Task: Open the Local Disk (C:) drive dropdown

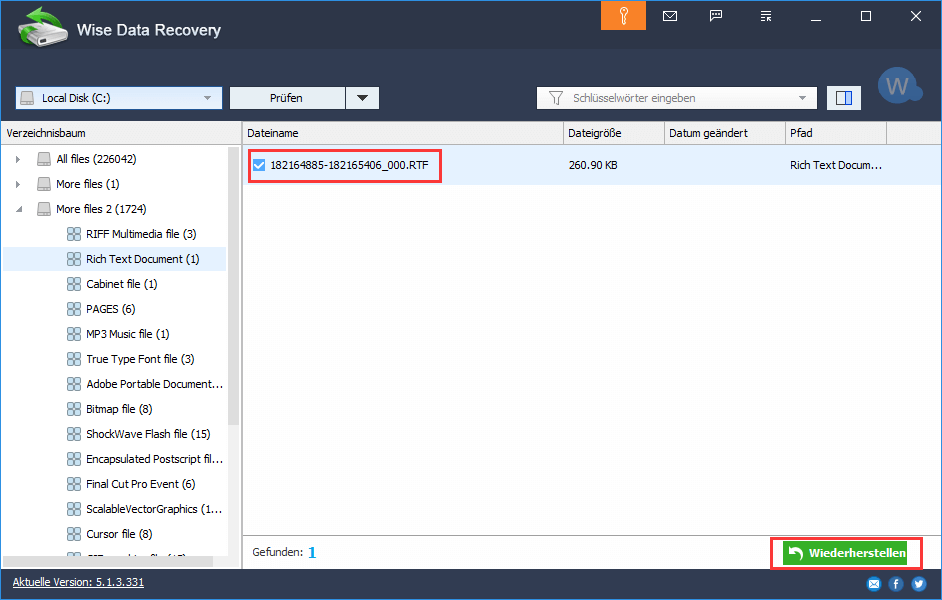Action: pos(118,98)
